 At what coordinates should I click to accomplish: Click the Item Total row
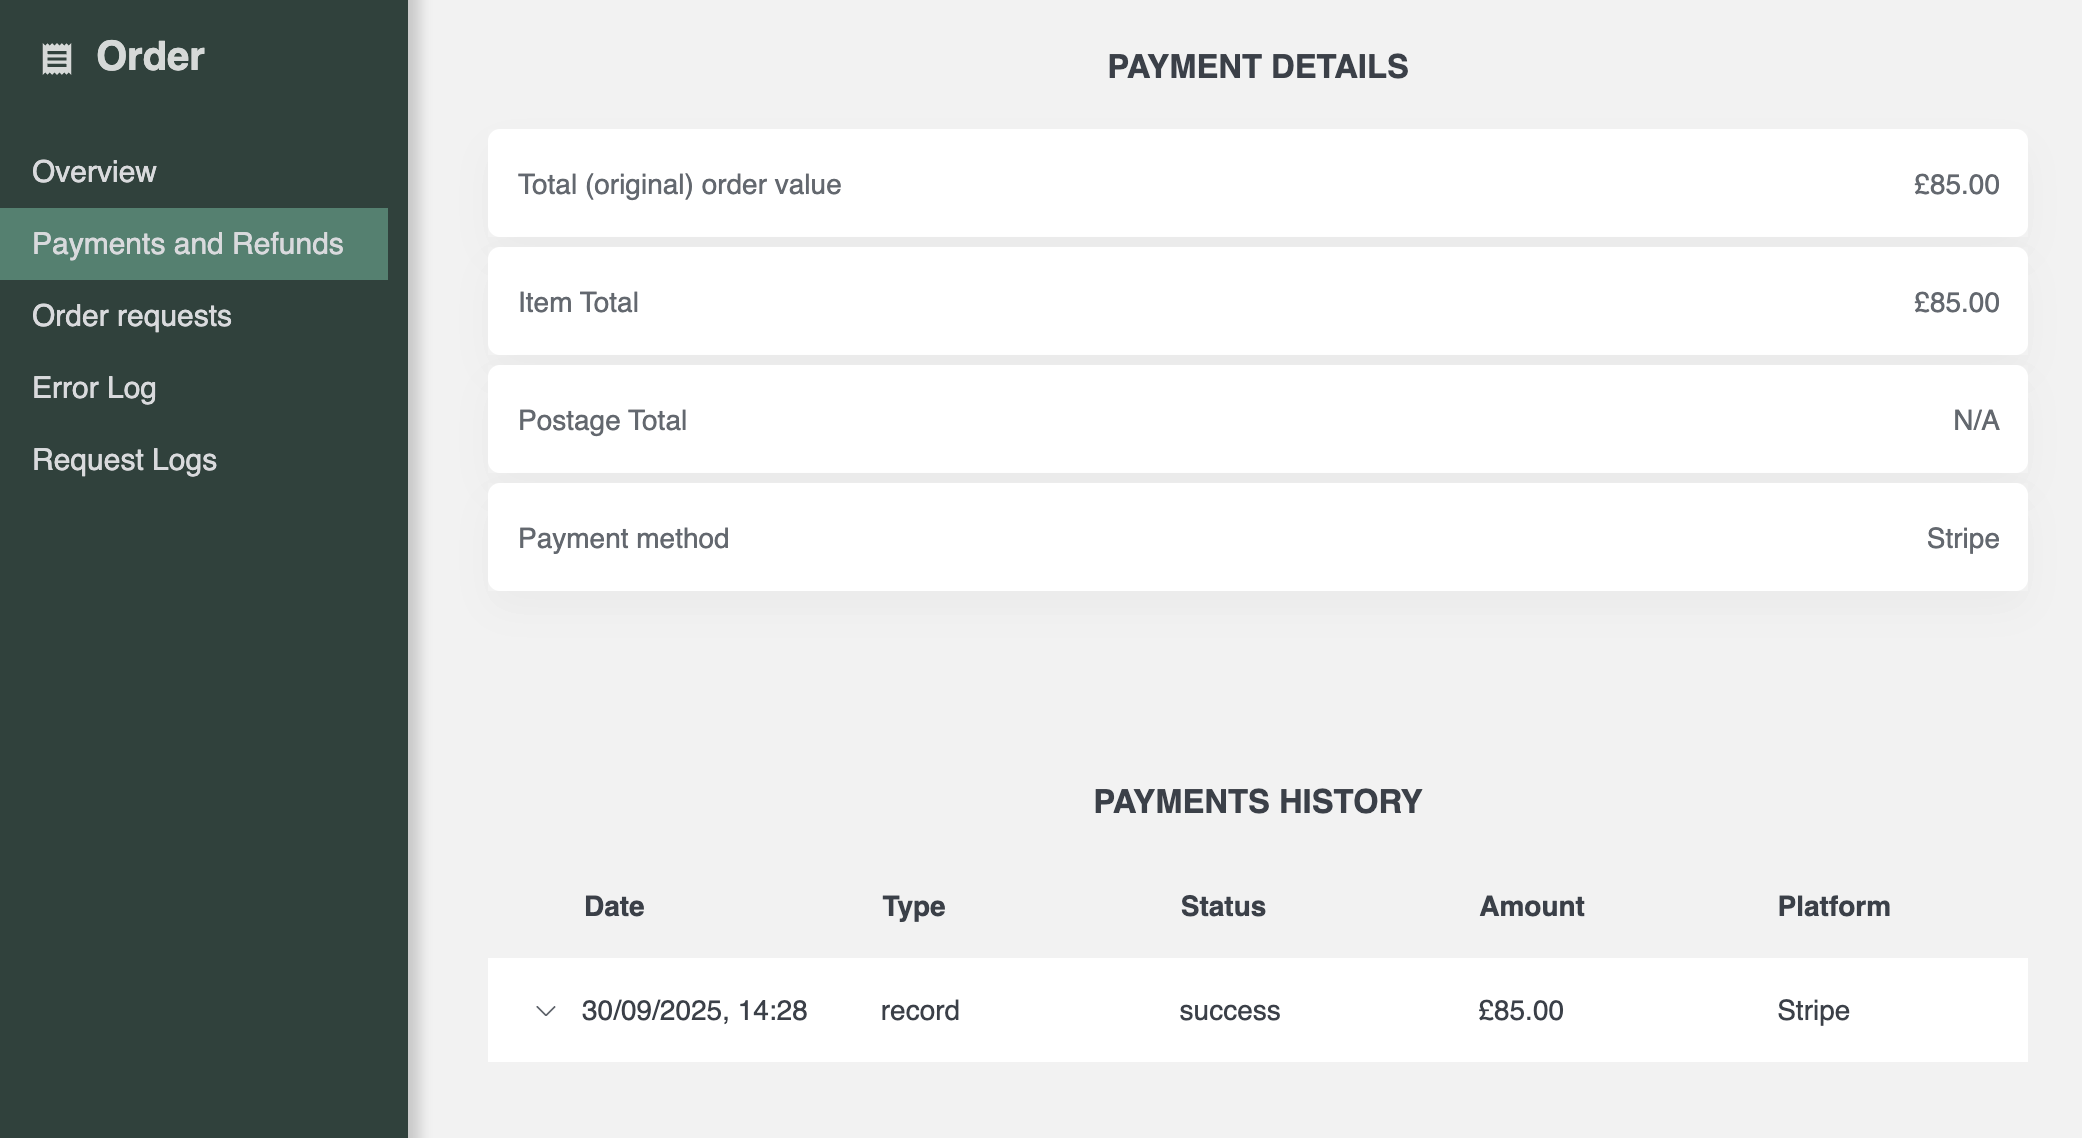(x=1257, y=302)
